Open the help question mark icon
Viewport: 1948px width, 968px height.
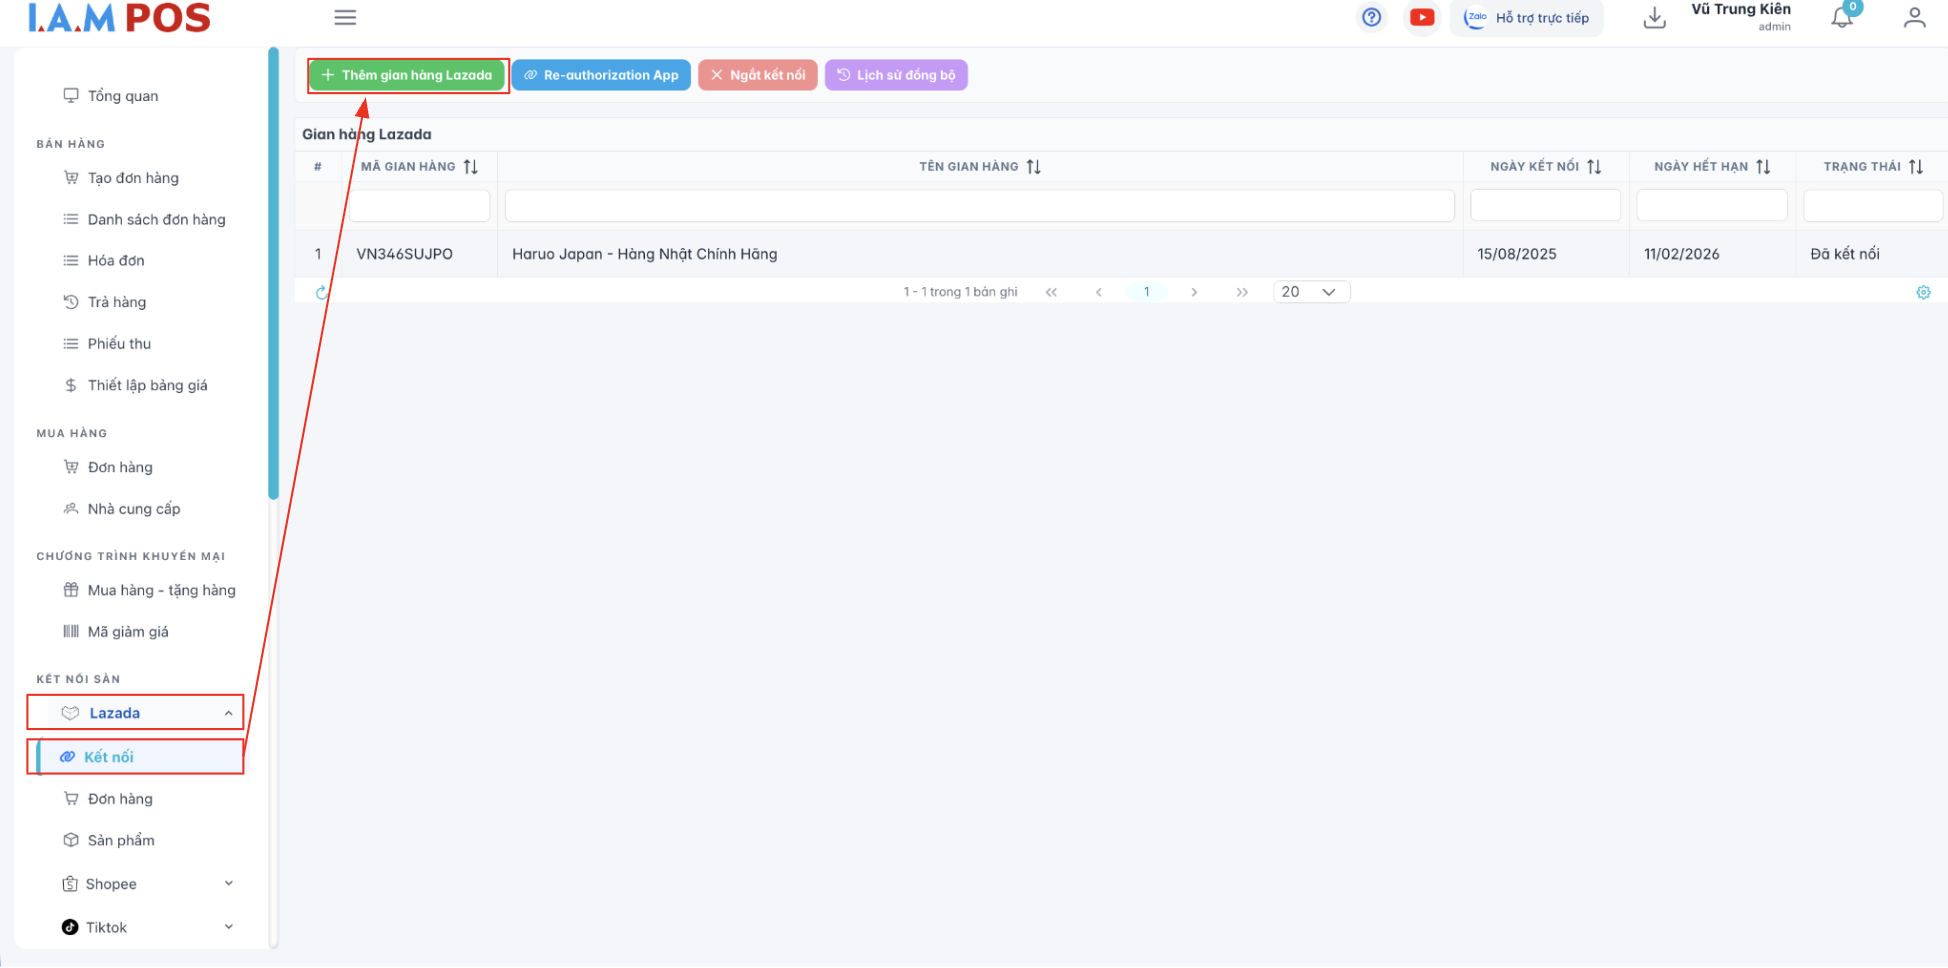tap(1371, 17)
